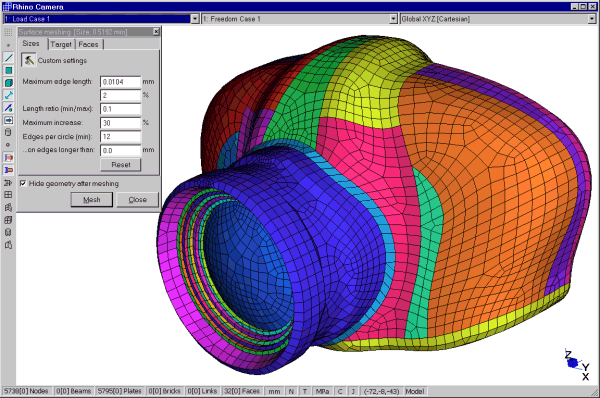Select the beam line element tool
Viewport: 600px width, 398px height.
[8, 58]
